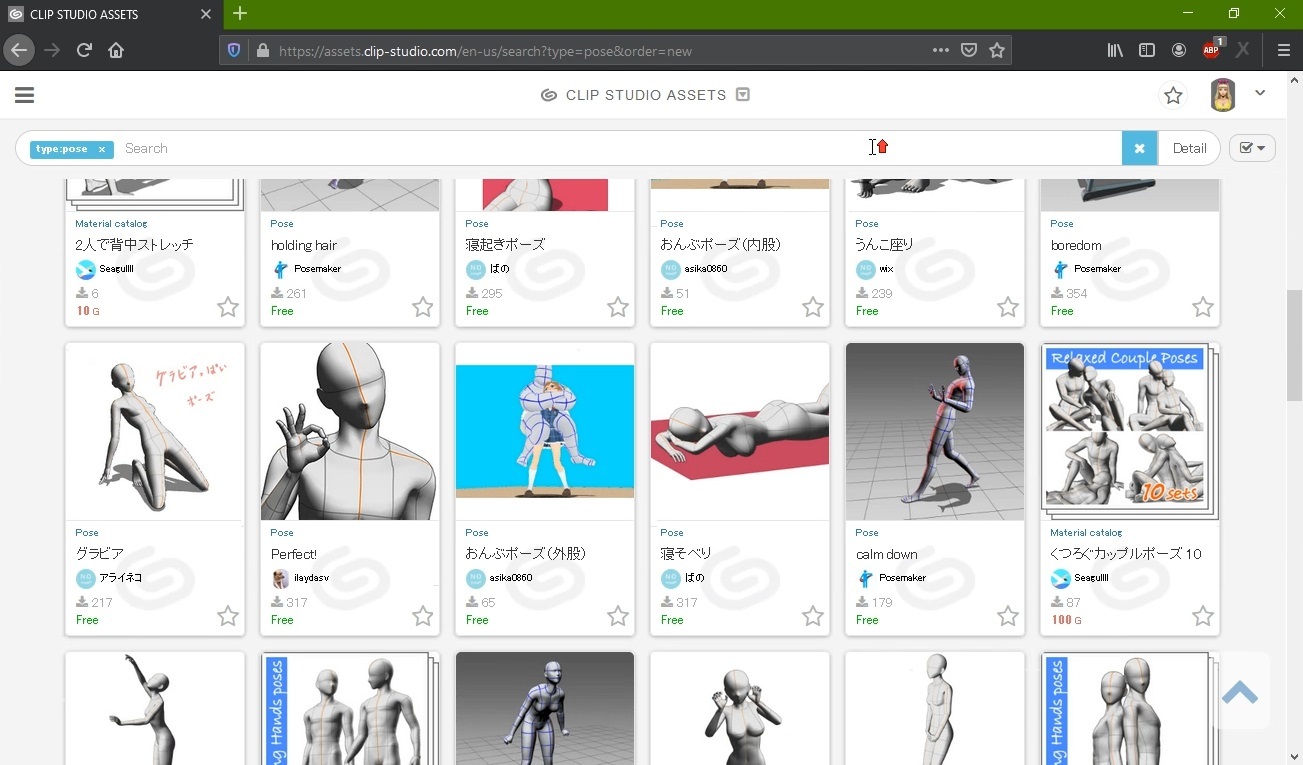Open the 'boredom' title link

[x=1076, y=245]
